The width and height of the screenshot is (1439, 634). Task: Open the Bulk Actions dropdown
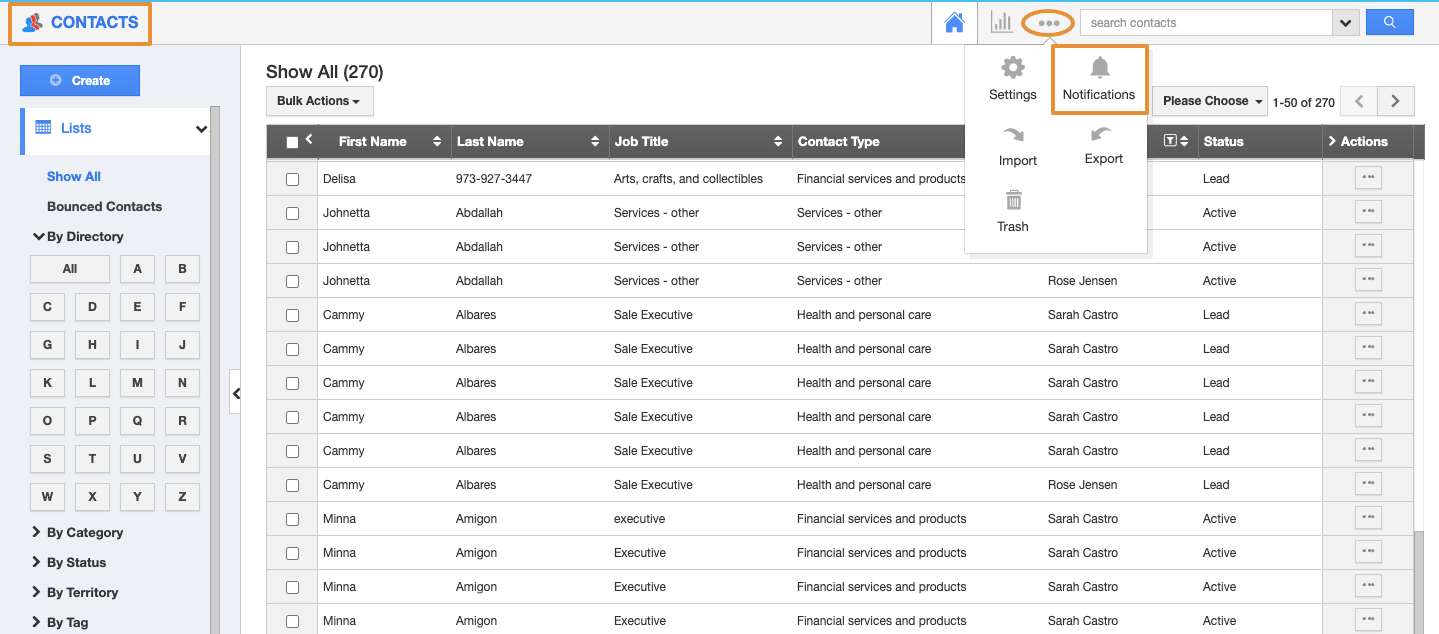[319, 101]
